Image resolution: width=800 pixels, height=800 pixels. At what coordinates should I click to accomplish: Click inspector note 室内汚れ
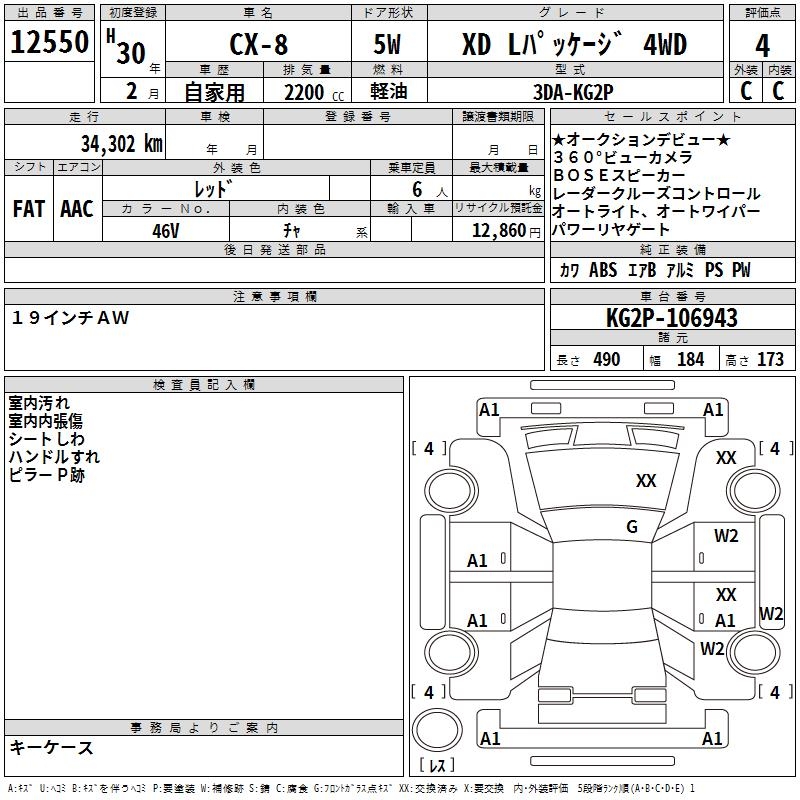coord(39,403)
